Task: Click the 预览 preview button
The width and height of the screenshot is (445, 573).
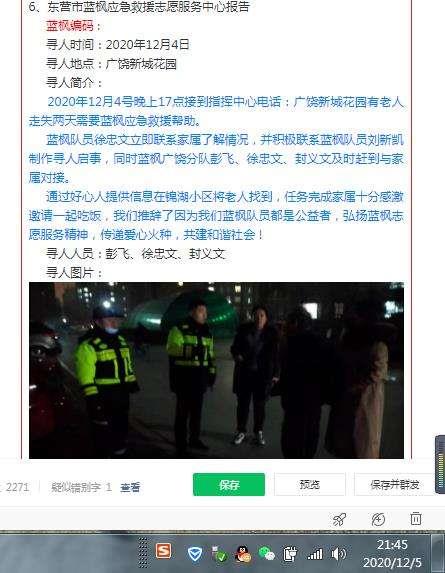Action: point(309,484)
